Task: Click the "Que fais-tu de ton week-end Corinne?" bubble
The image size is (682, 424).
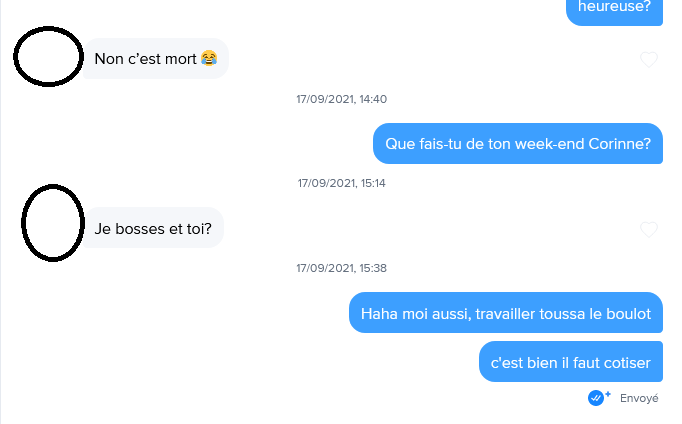Action: [518, 144]
